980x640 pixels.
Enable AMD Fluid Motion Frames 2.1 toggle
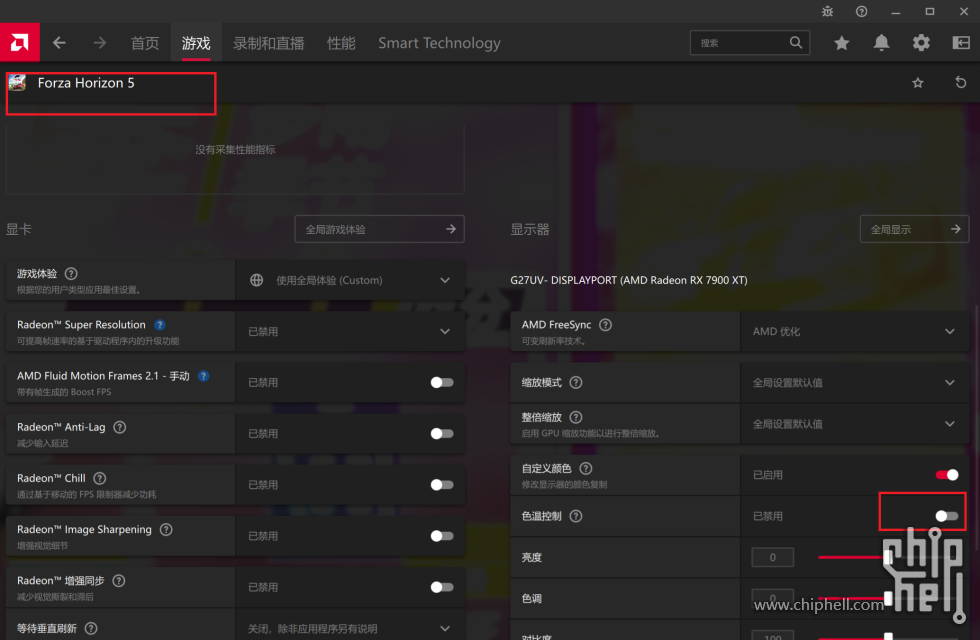pyautogui.click(x=442, y=382)
